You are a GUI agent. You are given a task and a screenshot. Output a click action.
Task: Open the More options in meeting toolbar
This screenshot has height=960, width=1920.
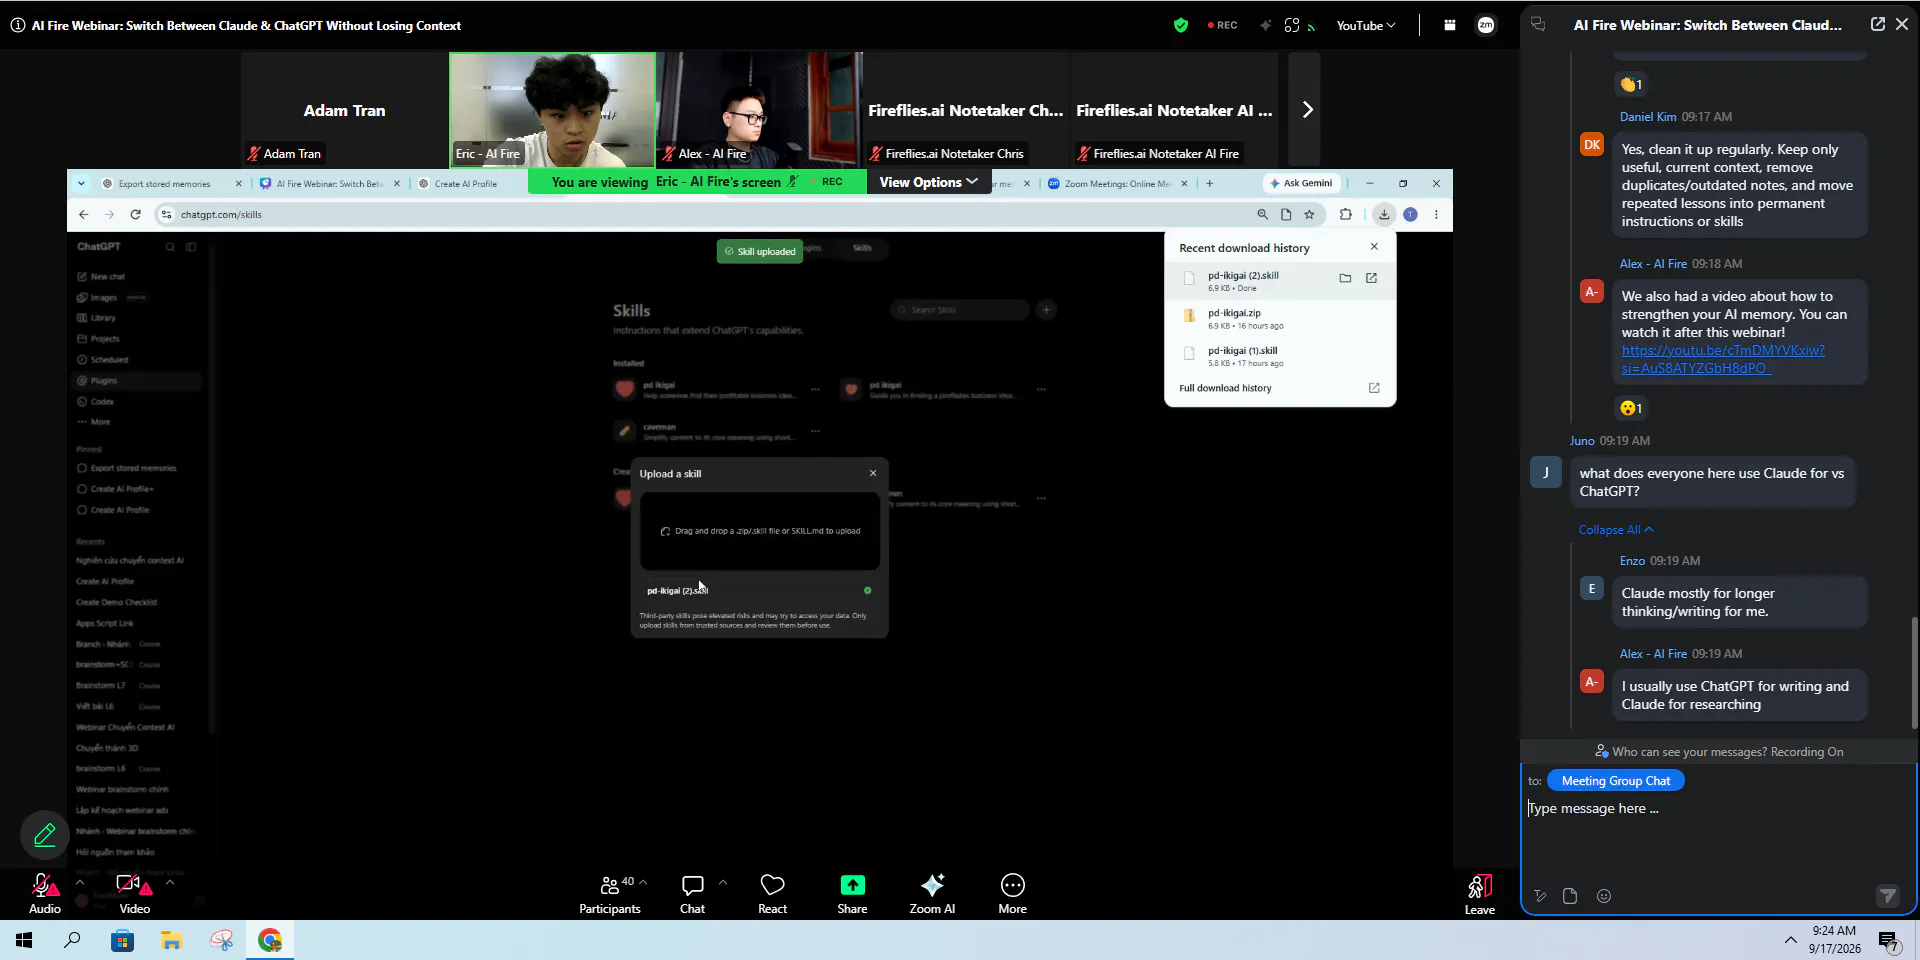pos(1012,893)
